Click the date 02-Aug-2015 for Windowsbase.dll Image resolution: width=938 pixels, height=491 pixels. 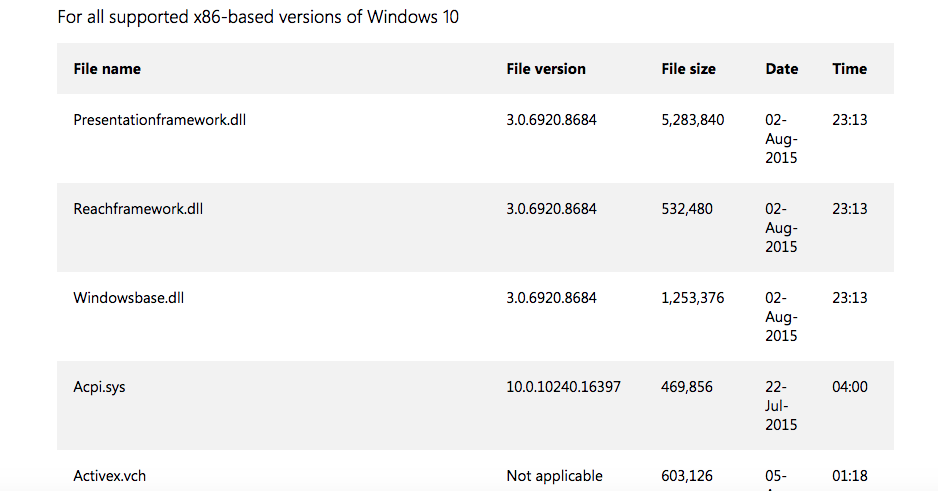781,317
